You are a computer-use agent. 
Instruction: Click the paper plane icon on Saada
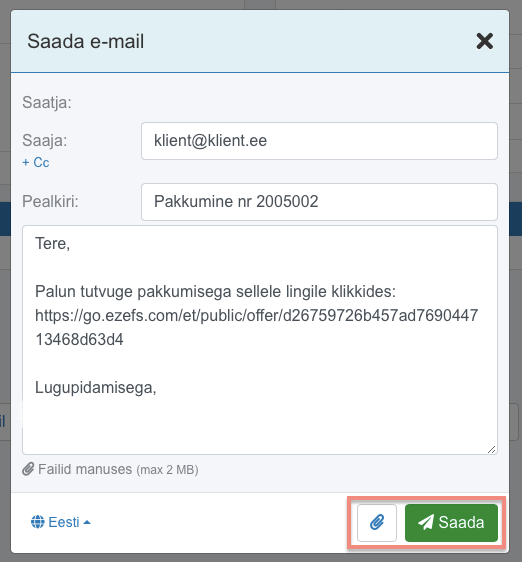pyautogui.click(x=426, y=522)
